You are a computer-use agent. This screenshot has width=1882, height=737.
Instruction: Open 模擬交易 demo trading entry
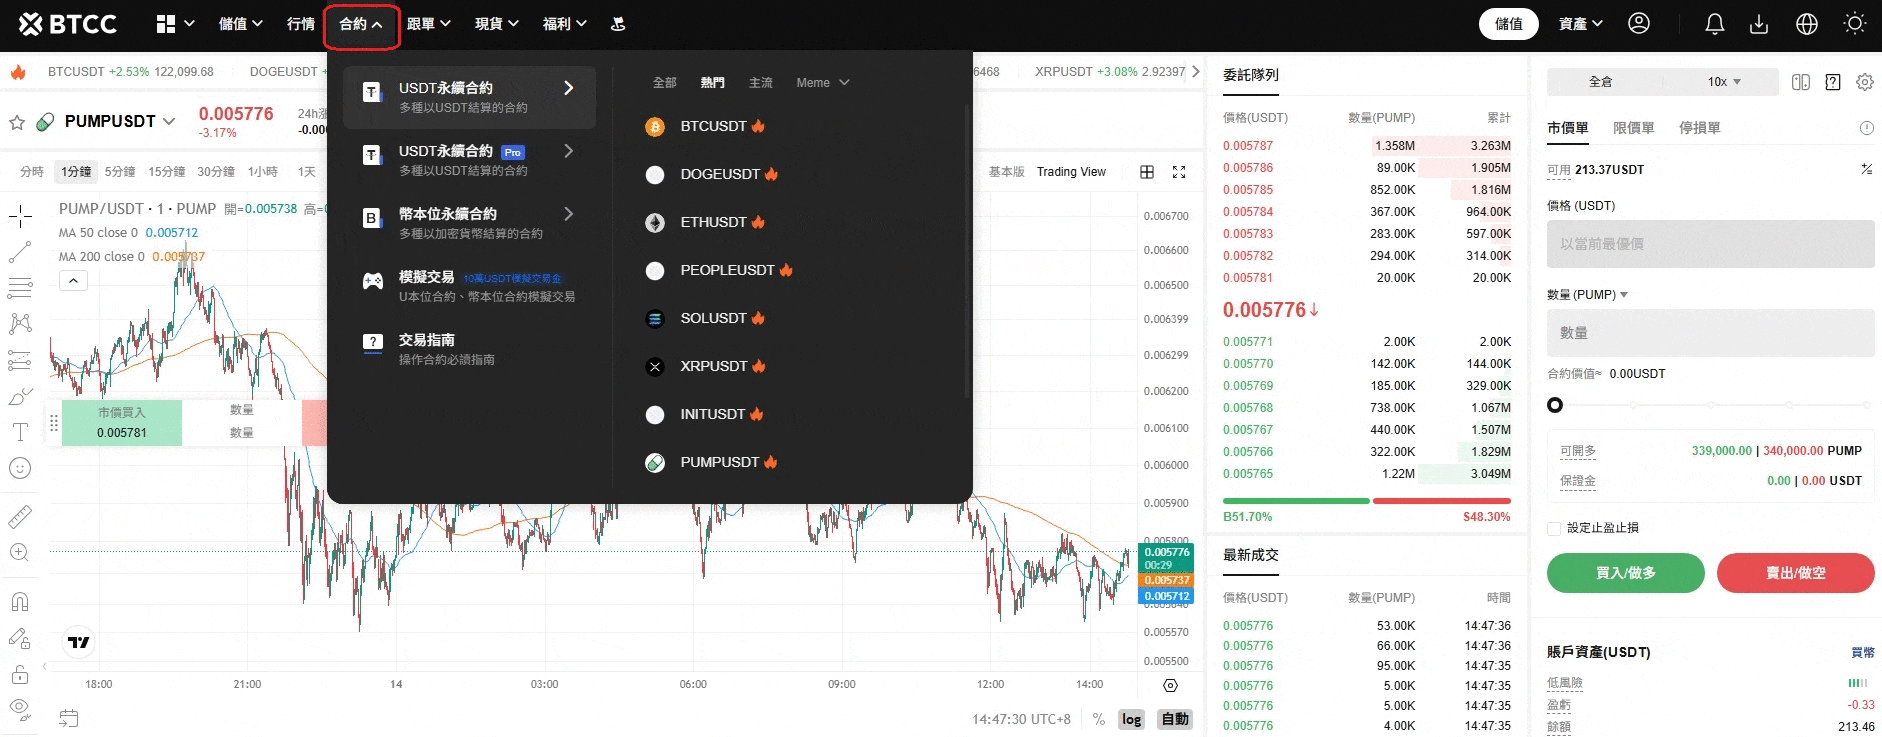(x=469, y=286)
